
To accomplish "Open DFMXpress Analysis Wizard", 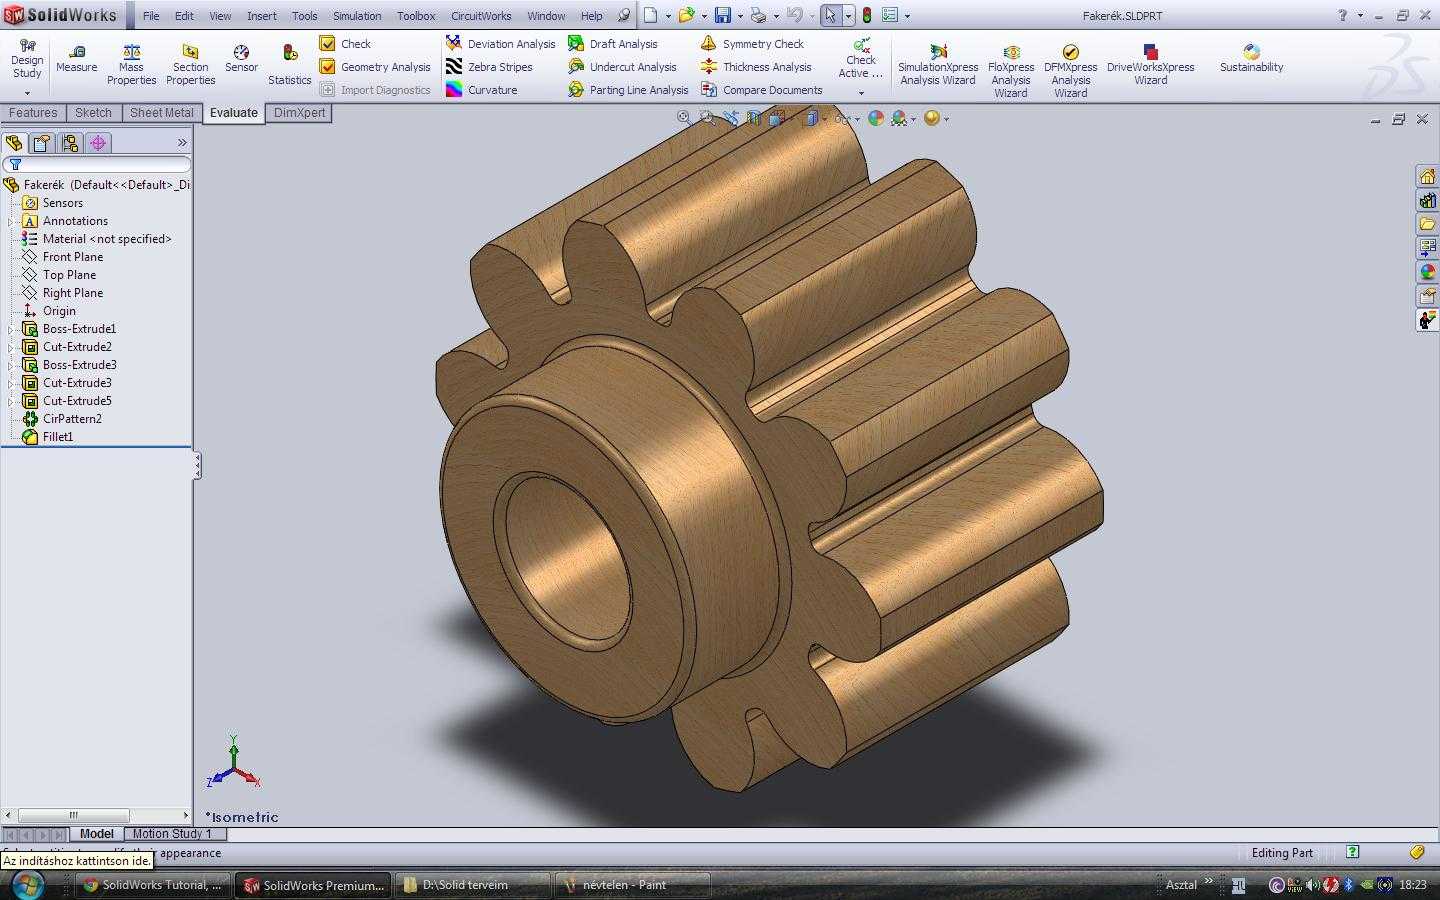I will pyautogui.click(x=1070, y=71).
